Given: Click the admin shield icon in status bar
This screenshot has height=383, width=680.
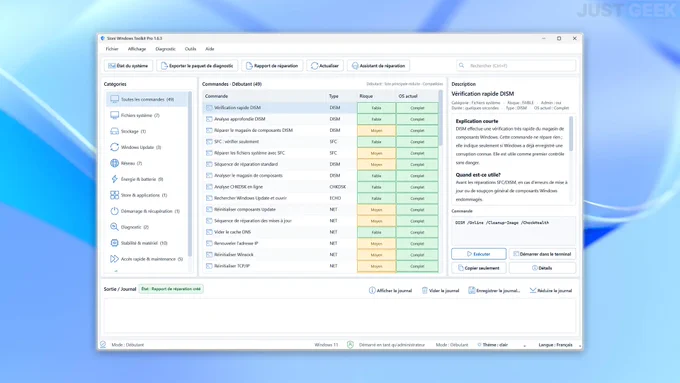Looking at the screenshot, I should pos(350,345).
